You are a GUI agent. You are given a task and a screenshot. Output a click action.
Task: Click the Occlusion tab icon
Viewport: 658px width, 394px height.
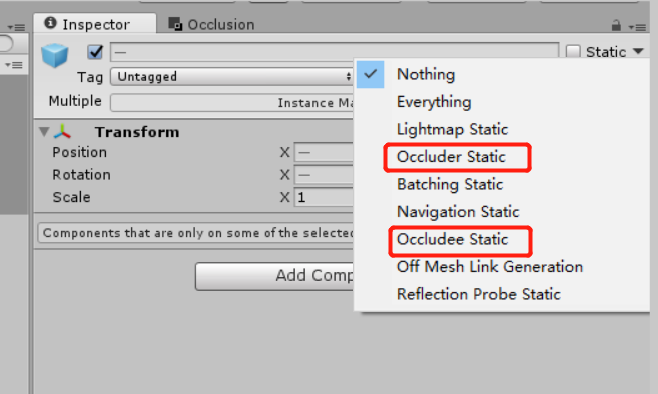coord(175,24)
